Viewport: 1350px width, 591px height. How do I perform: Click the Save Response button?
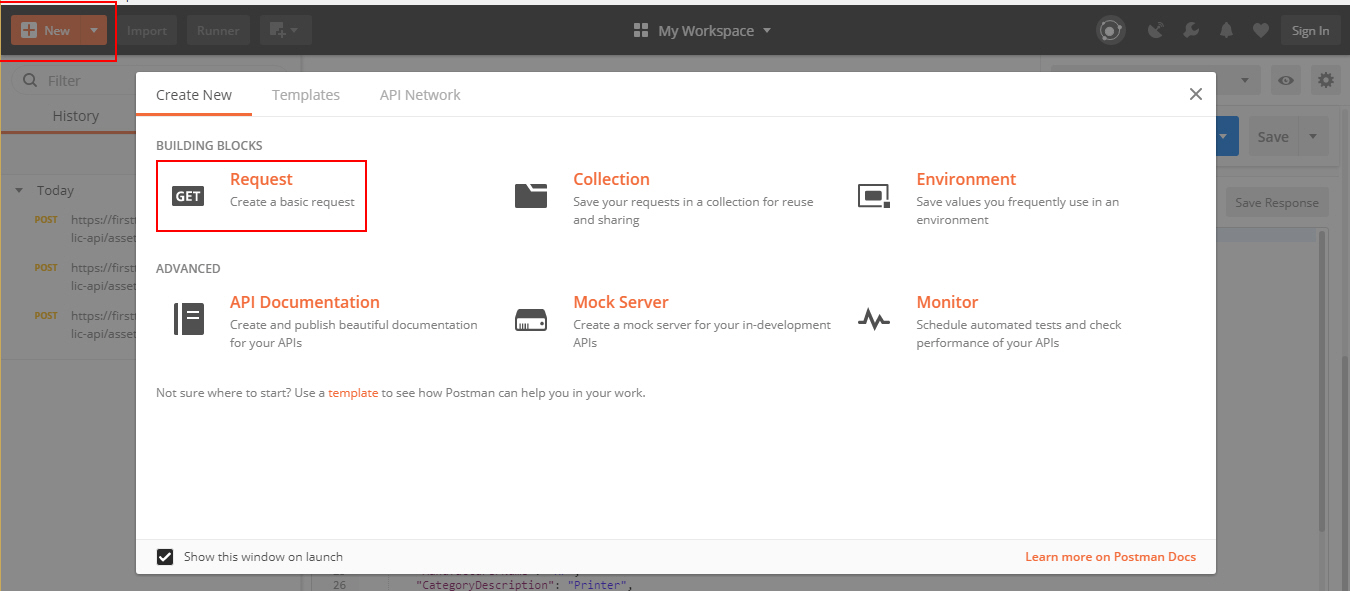coord(1277,202)
